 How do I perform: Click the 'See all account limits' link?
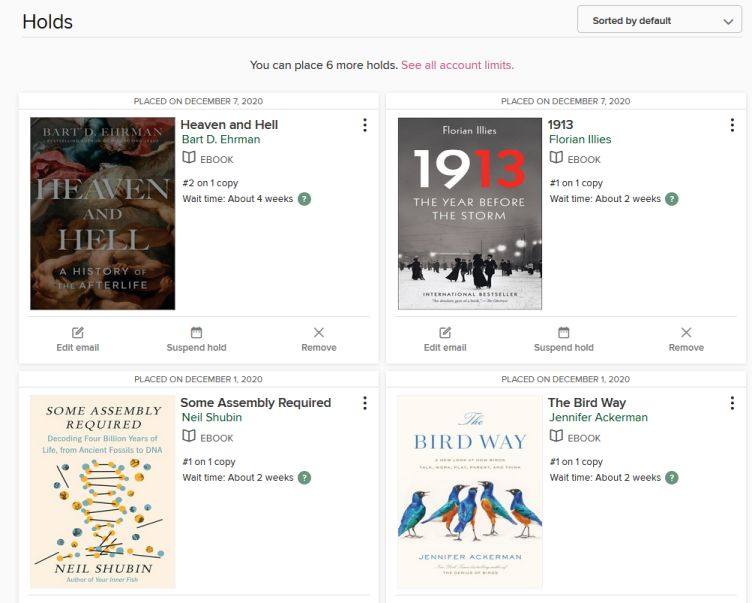click(457, 65)
